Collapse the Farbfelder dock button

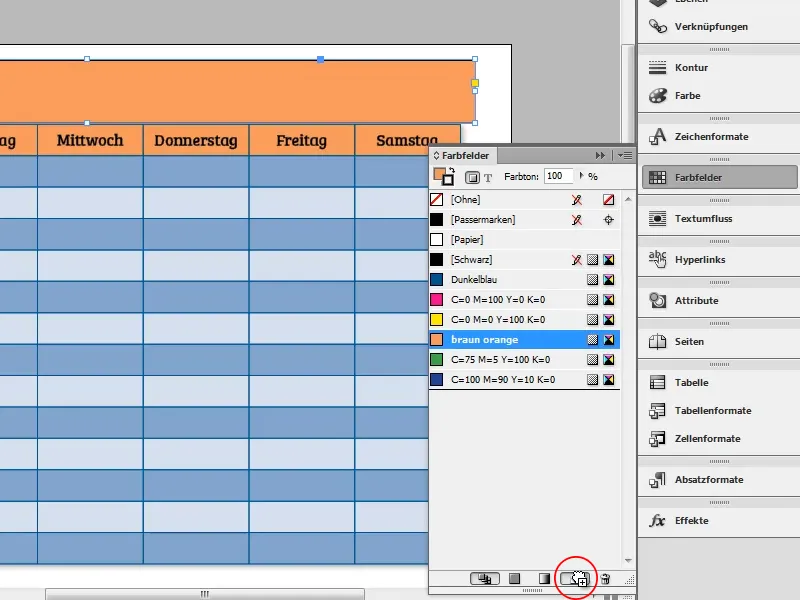point(719,178)
